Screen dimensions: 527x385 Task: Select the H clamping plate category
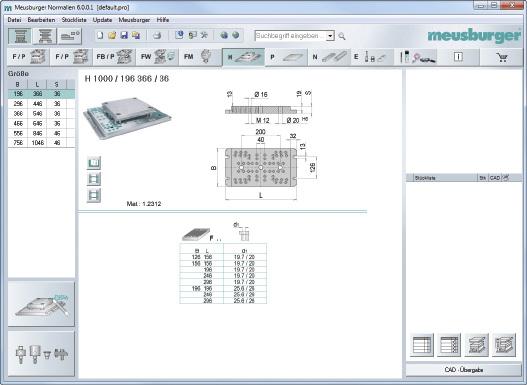click(x=244, y=57)
